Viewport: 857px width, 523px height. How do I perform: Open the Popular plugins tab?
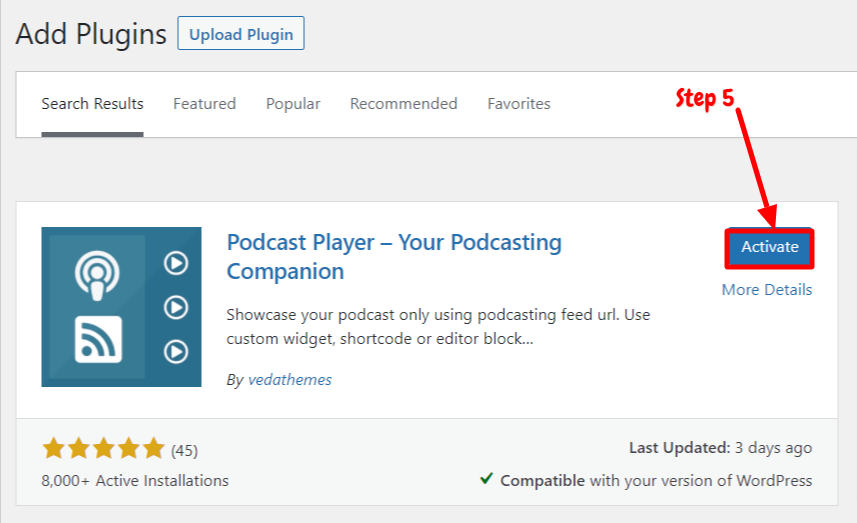[293, 104]
